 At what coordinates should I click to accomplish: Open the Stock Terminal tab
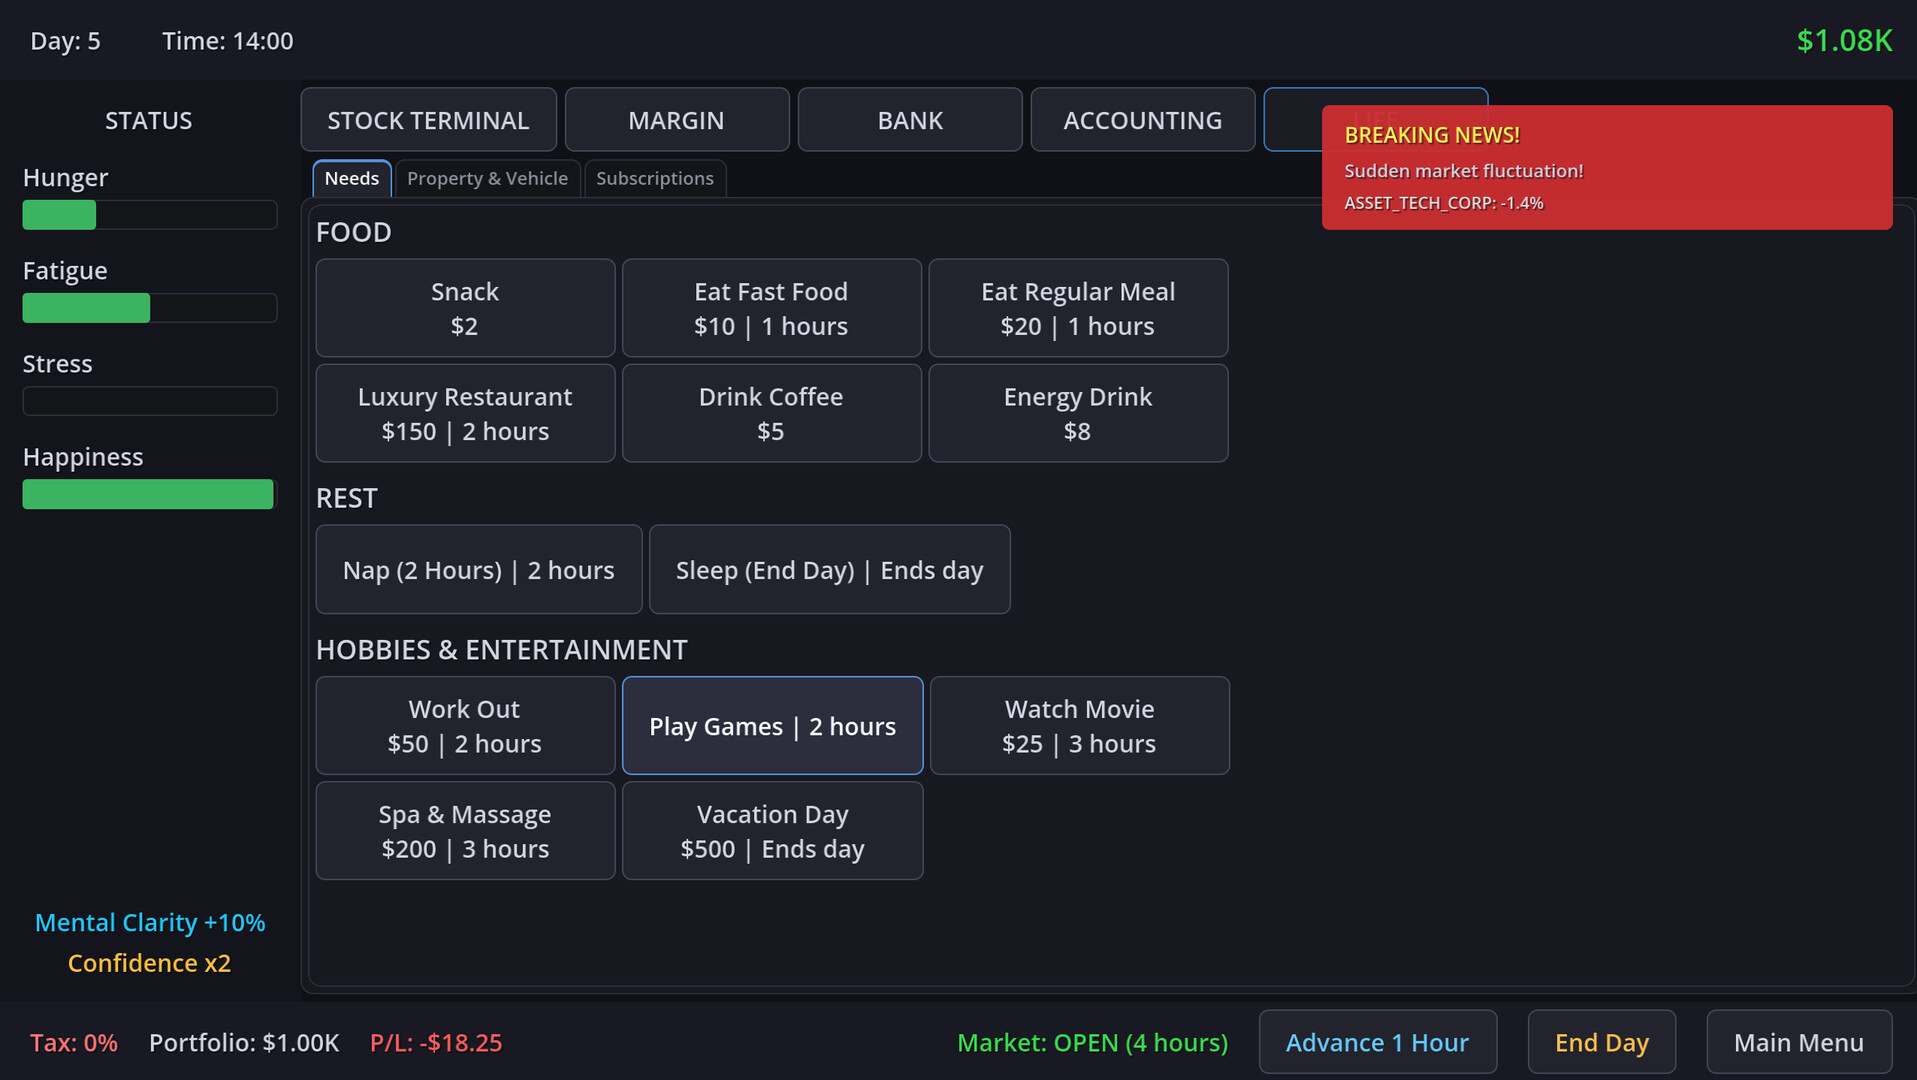(428, 120)
